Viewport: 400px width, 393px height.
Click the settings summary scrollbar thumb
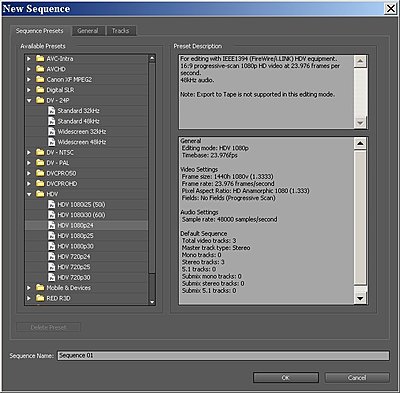point(360,218)
